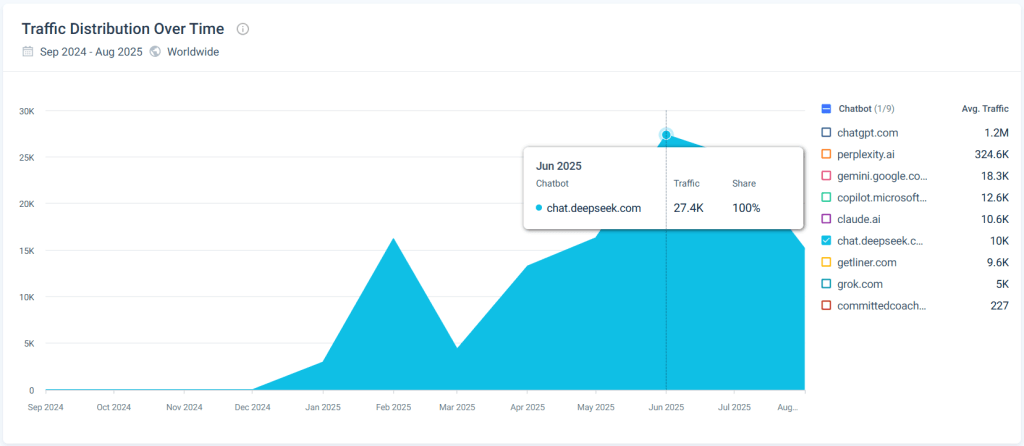
Task: Click the Avg. Traffic column header
Action: 985,108
